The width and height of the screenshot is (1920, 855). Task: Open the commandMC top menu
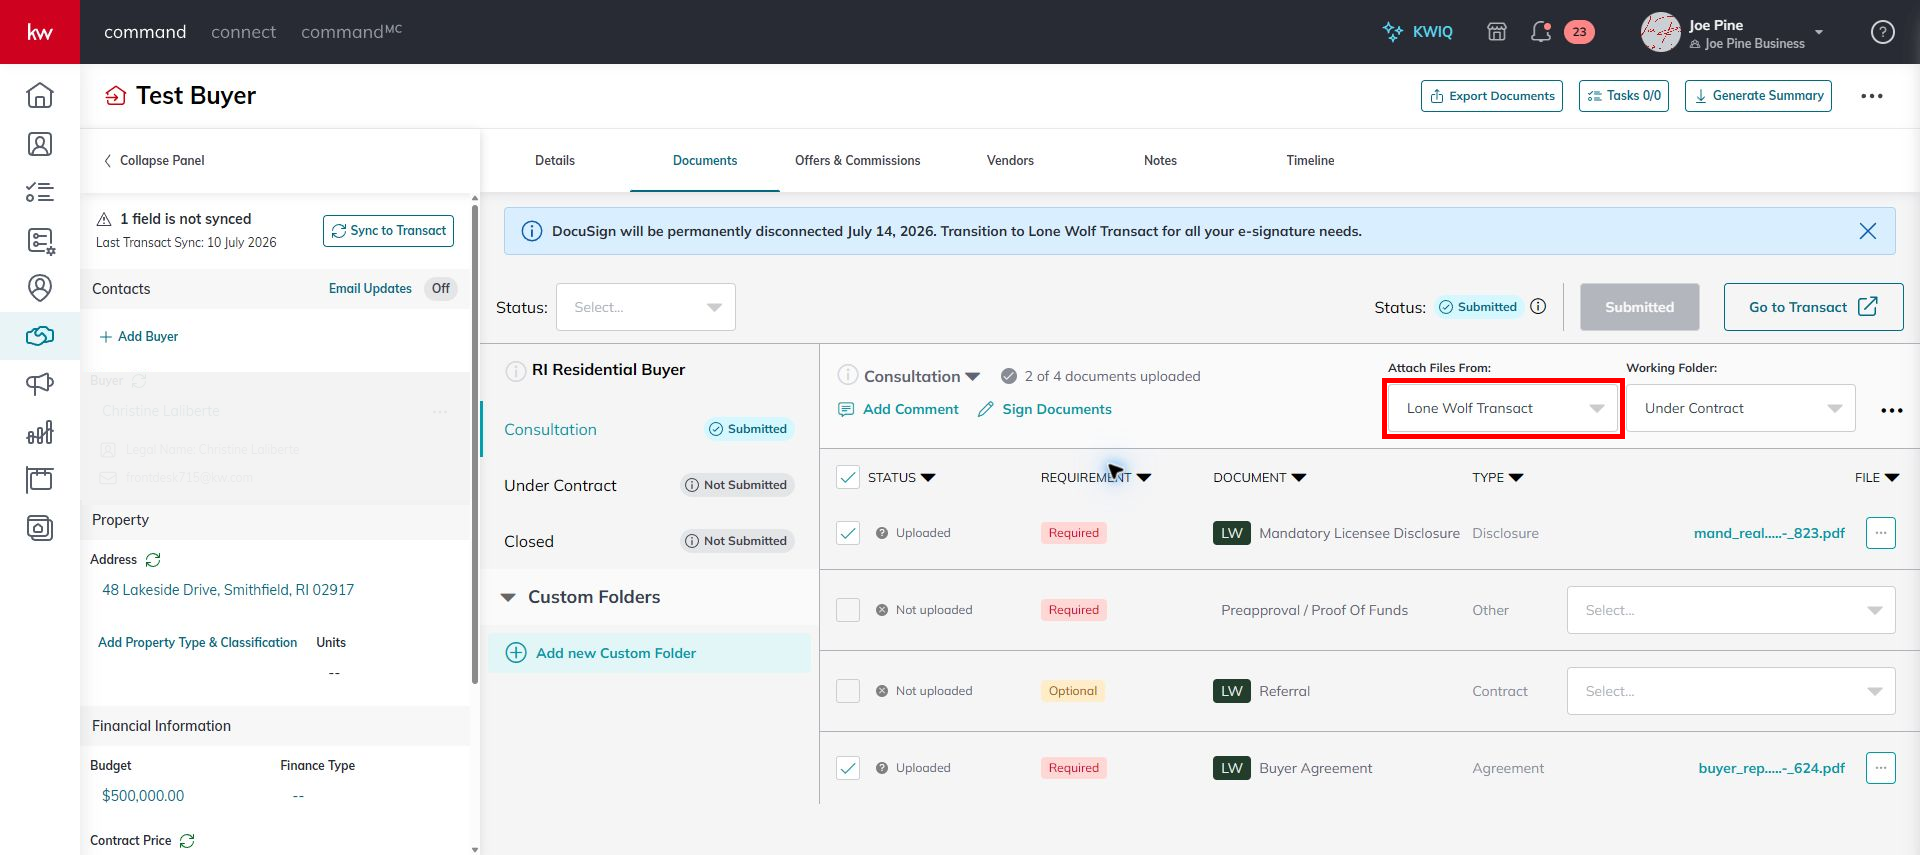coord(351,32)
